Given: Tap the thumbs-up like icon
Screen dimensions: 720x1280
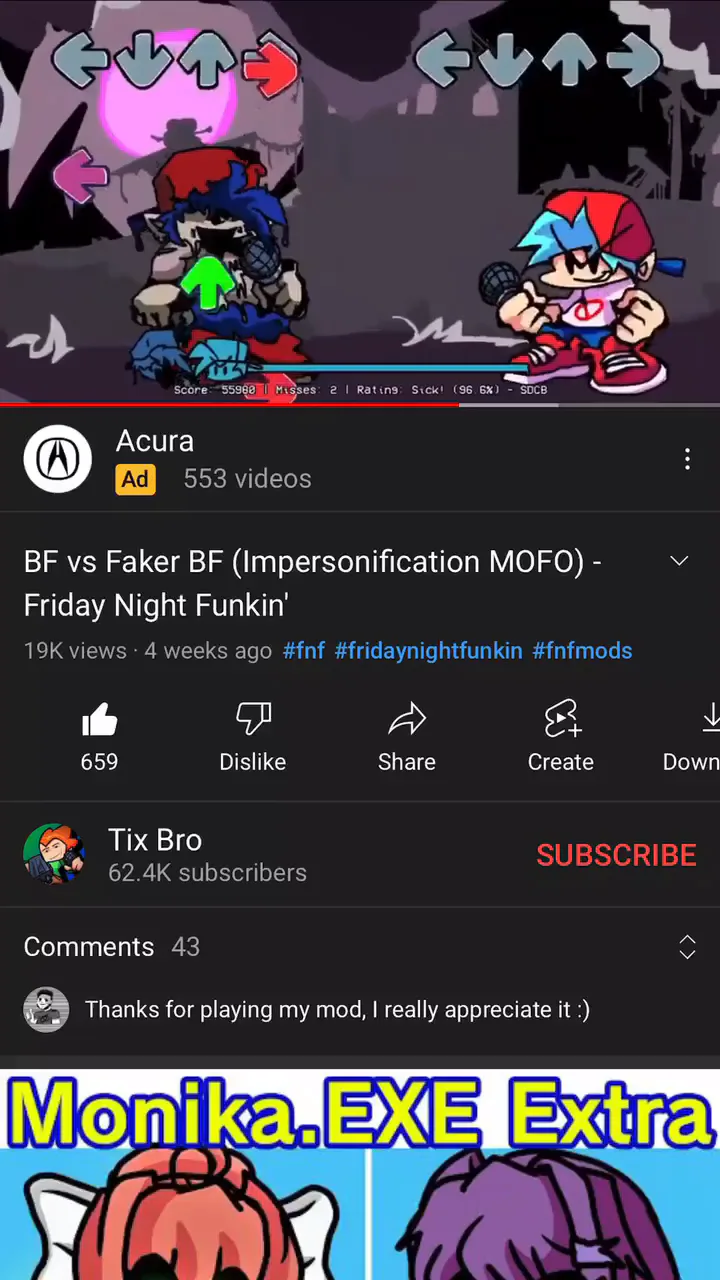Looking at the screenshot, I should click(99, 719).
